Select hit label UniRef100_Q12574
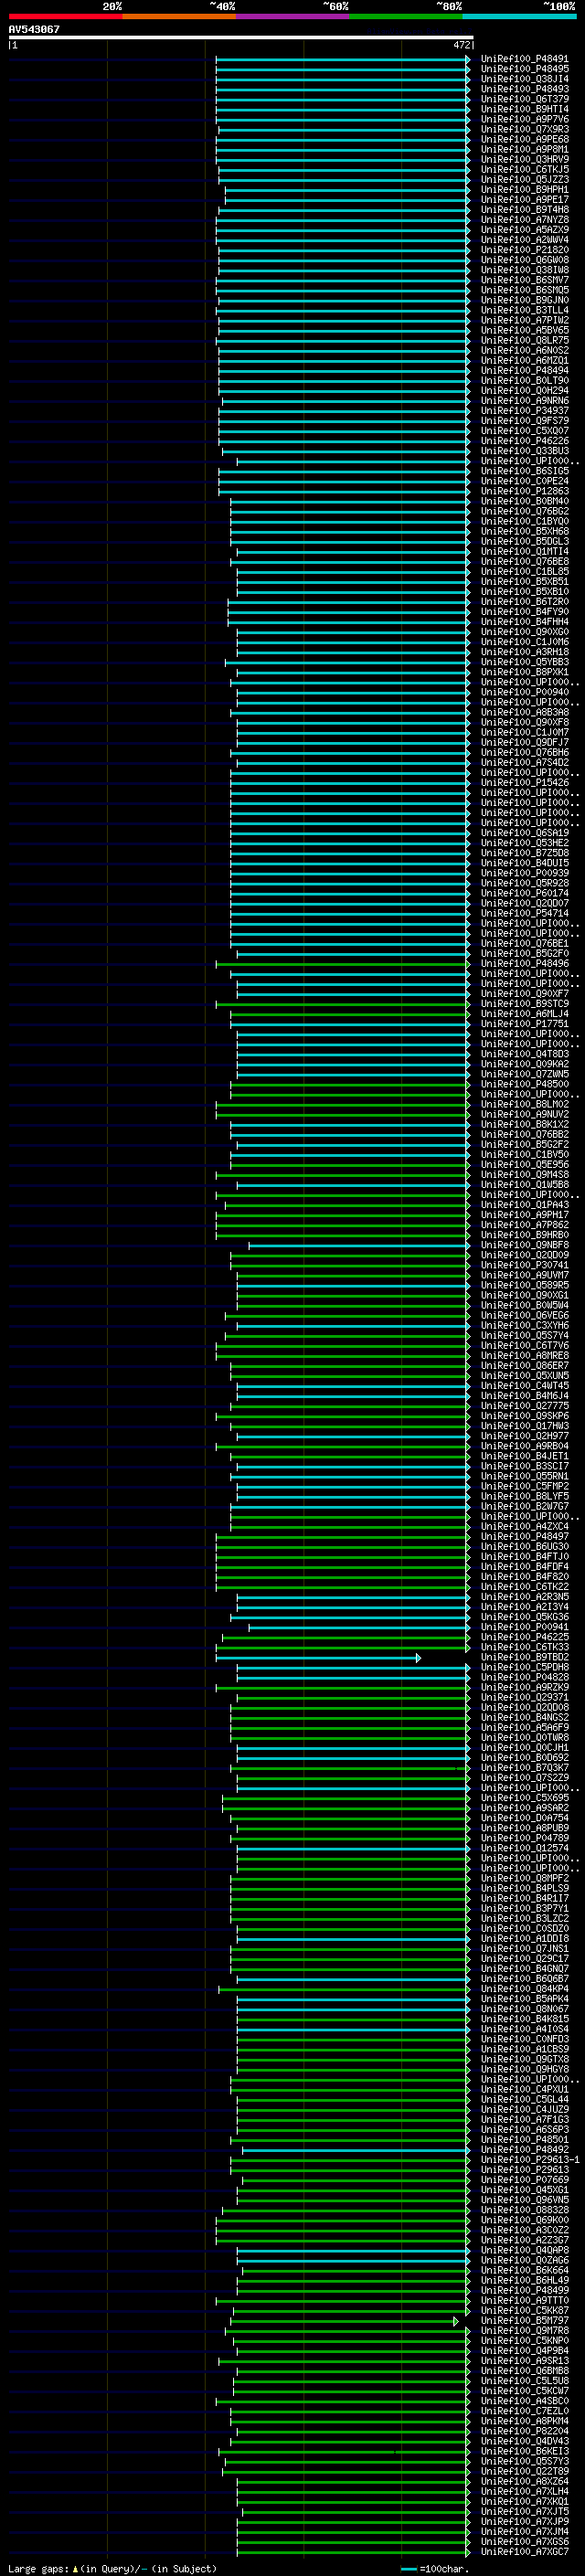 point(525,1847)
